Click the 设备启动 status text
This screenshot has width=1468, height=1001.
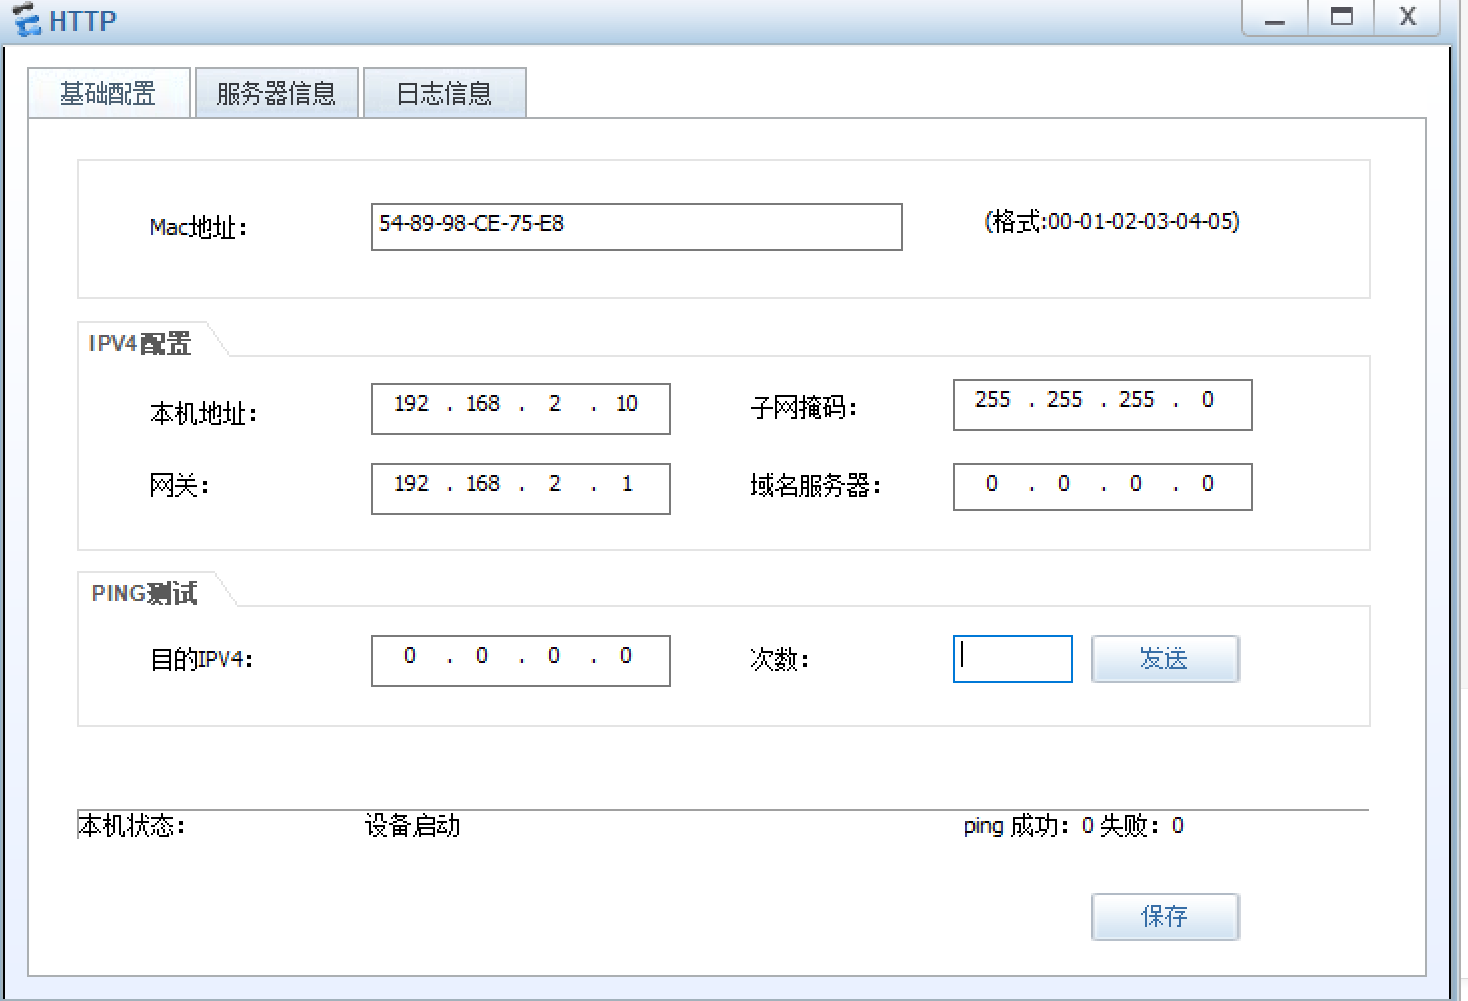tap(412, 826)
